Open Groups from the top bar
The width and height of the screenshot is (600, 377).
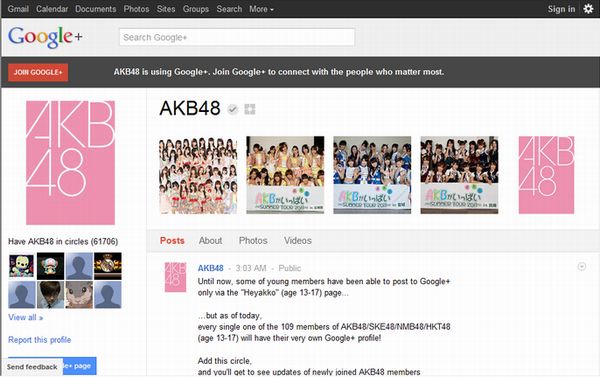(x=196, y=9)
